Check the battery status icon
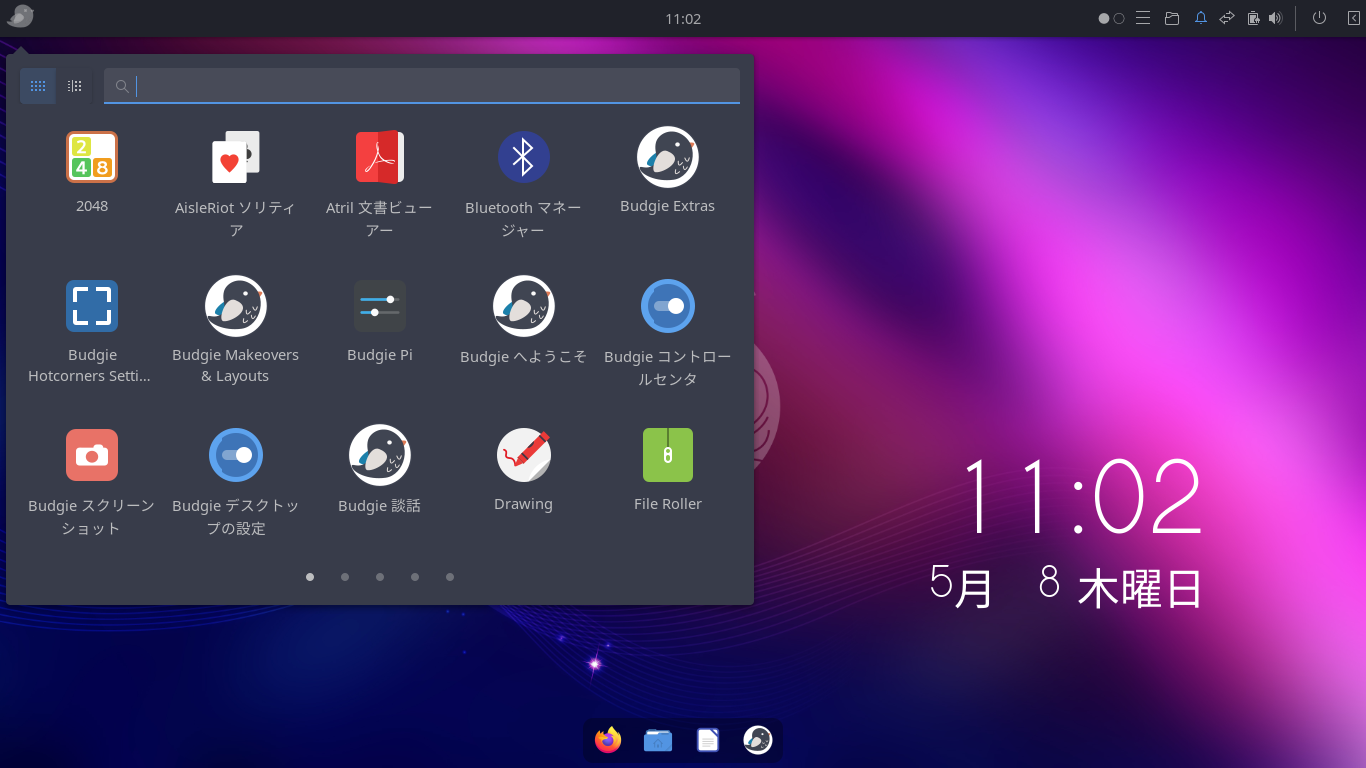1366x768 pixels. pos(1253,18)
